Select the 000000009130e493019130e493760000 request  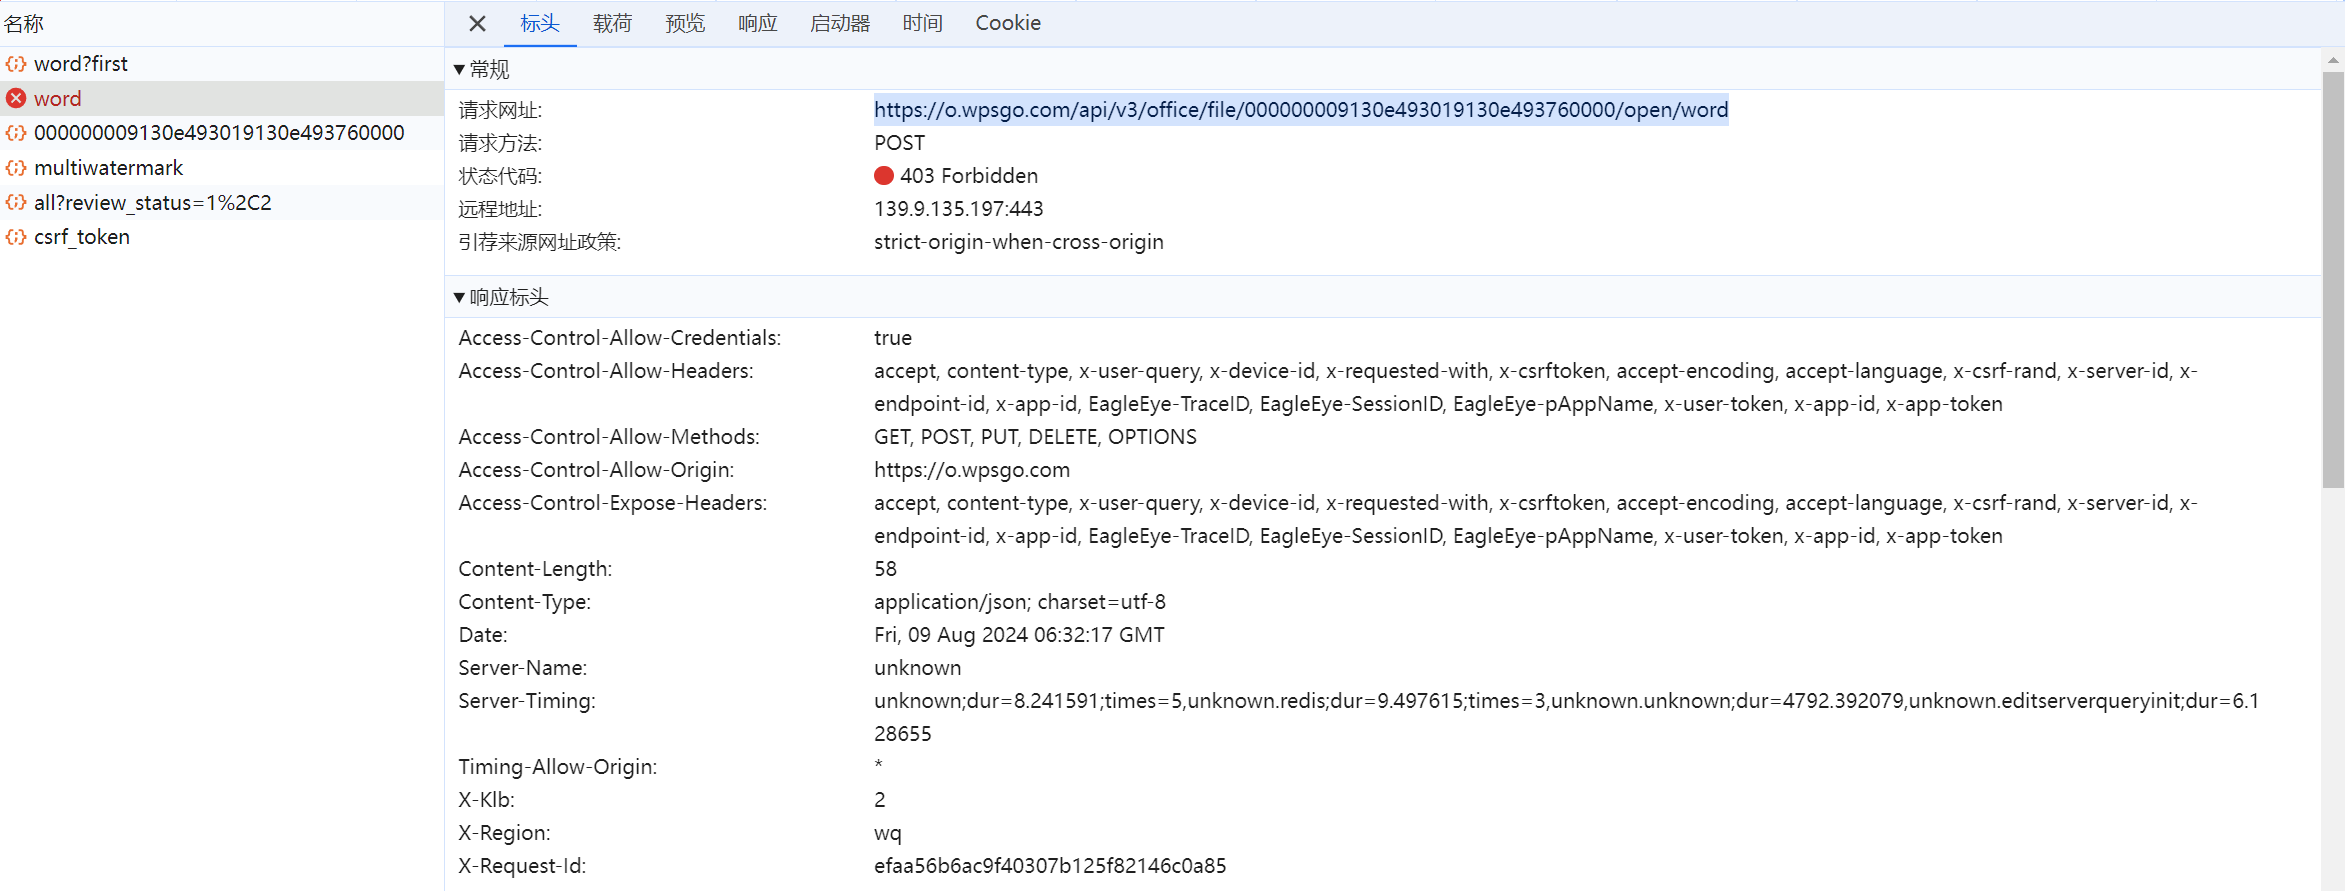[222, 133]
